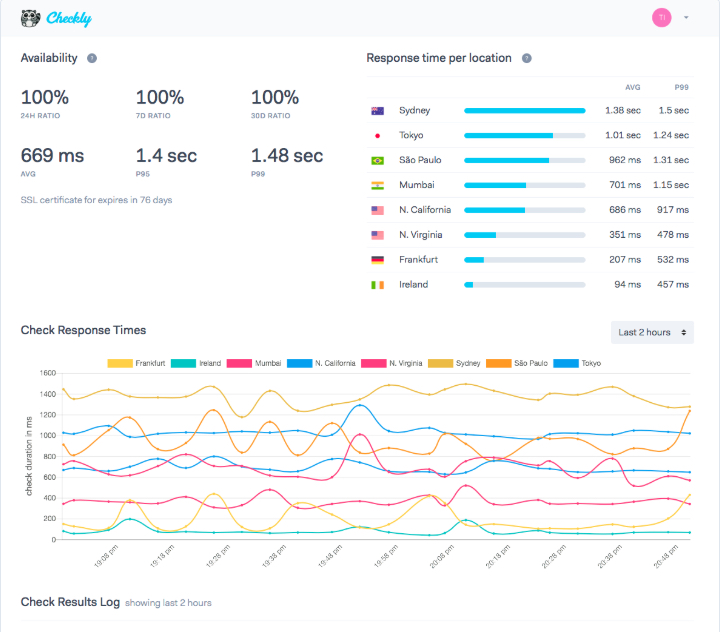Click Sydney's 1.38 sec average value
This screenshot has height=632, width=720.
(623, 111)
